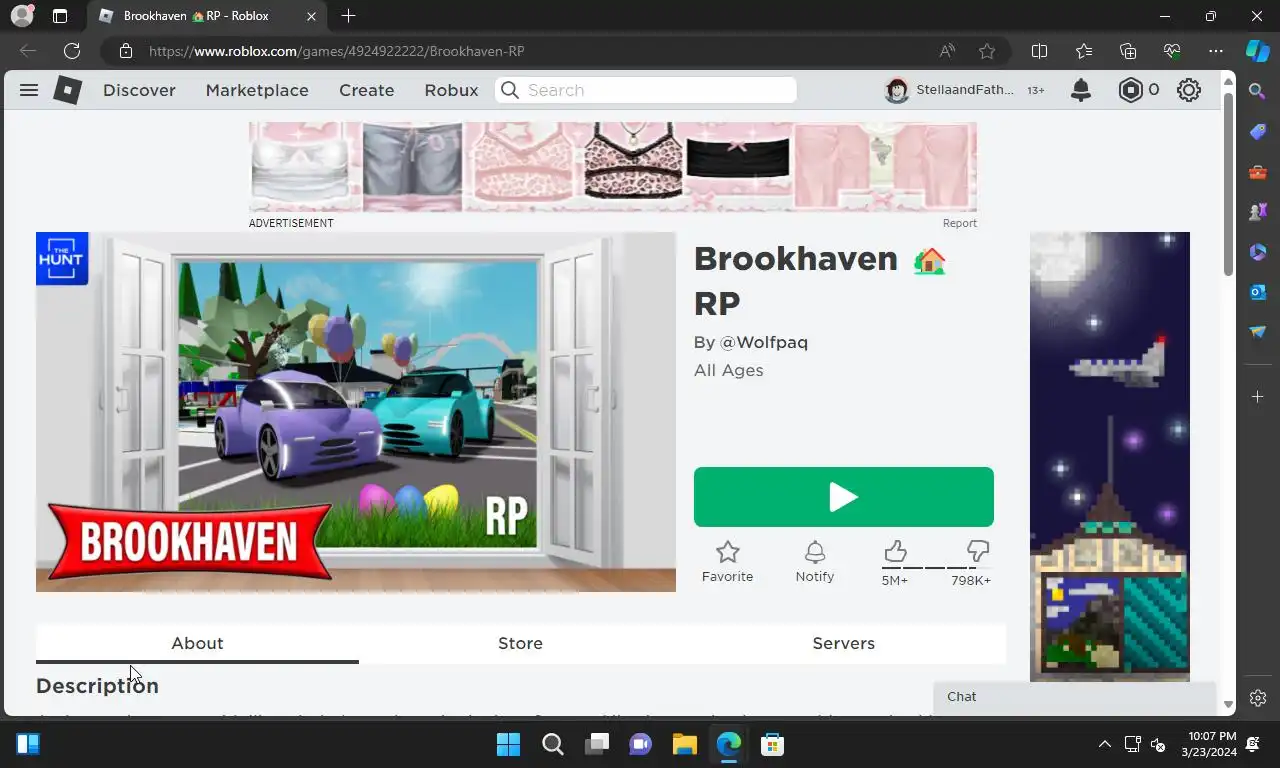Add a new Edge sidebar app
This screenshot has height=768, width=1280.
pyautogui.click(x=1258, y=397)
